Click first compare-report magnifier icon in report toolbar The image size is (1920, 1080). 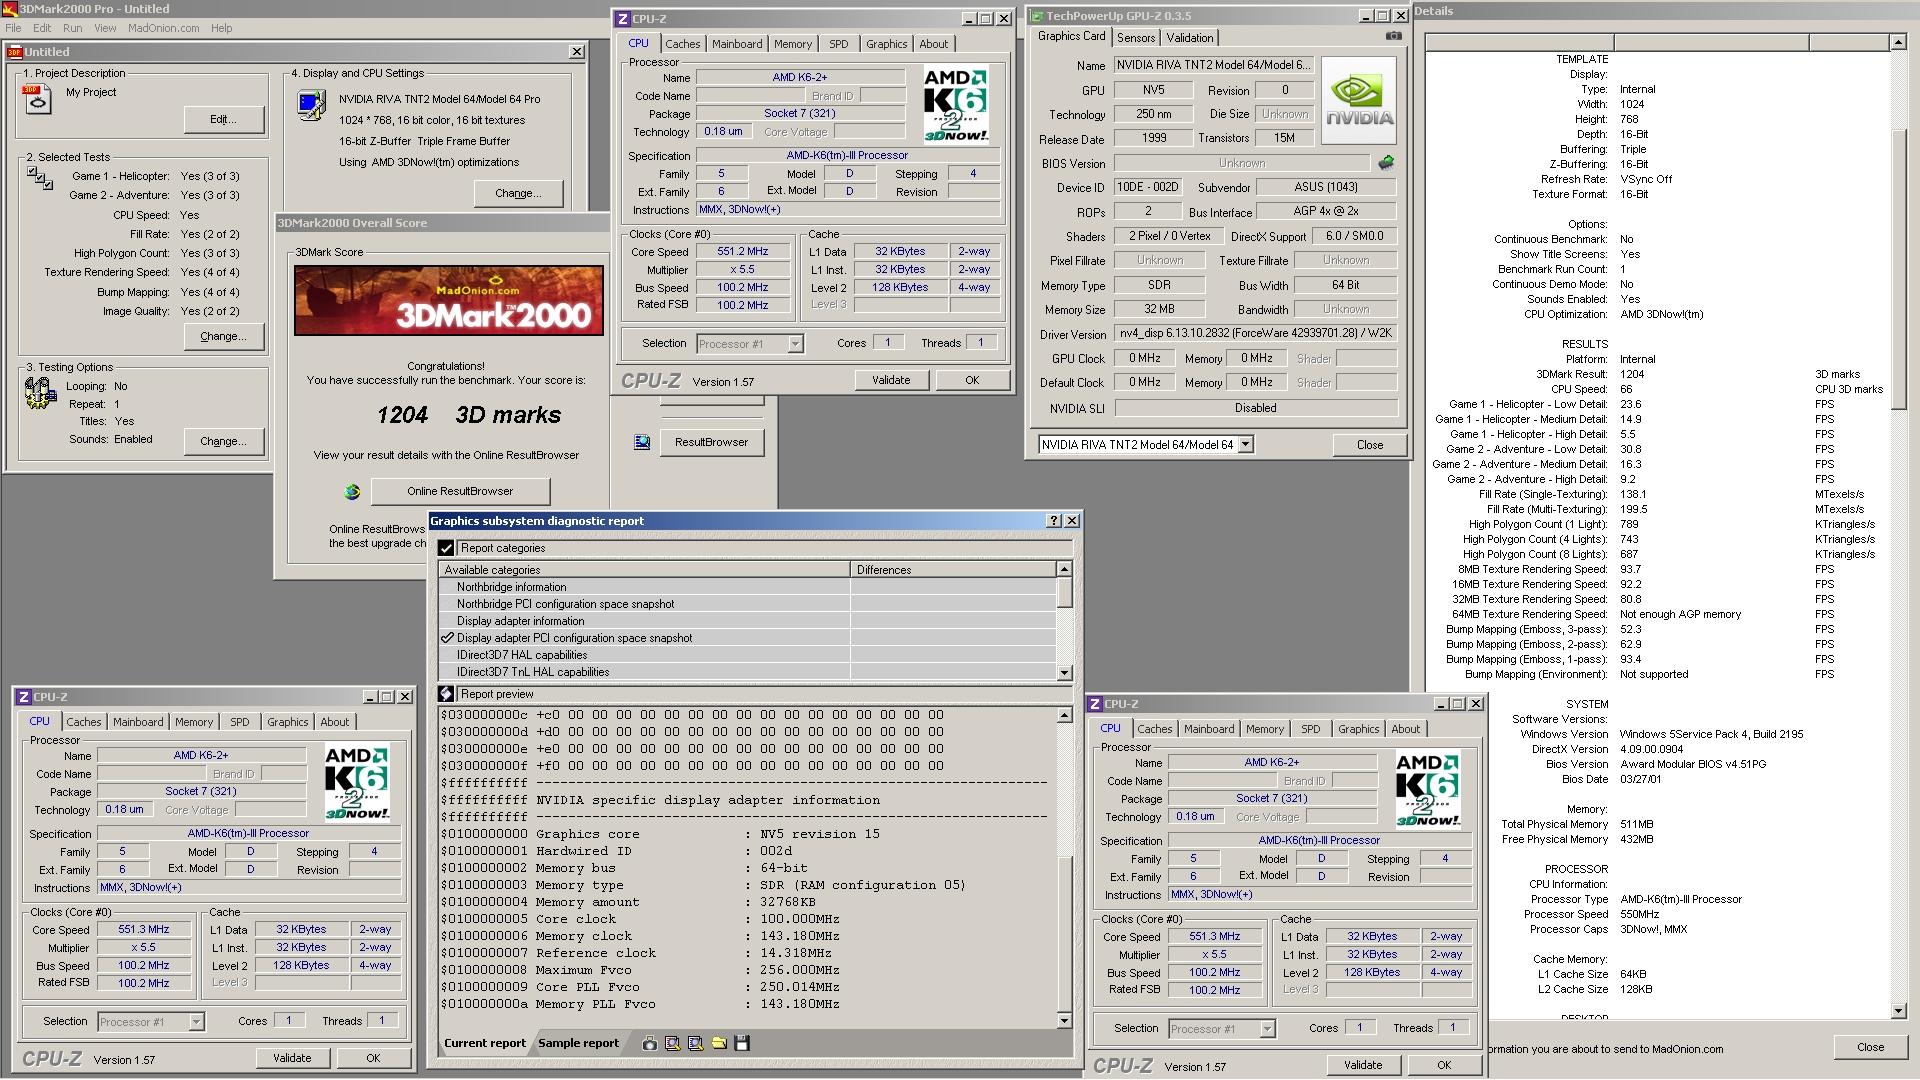pos(672,1043)
